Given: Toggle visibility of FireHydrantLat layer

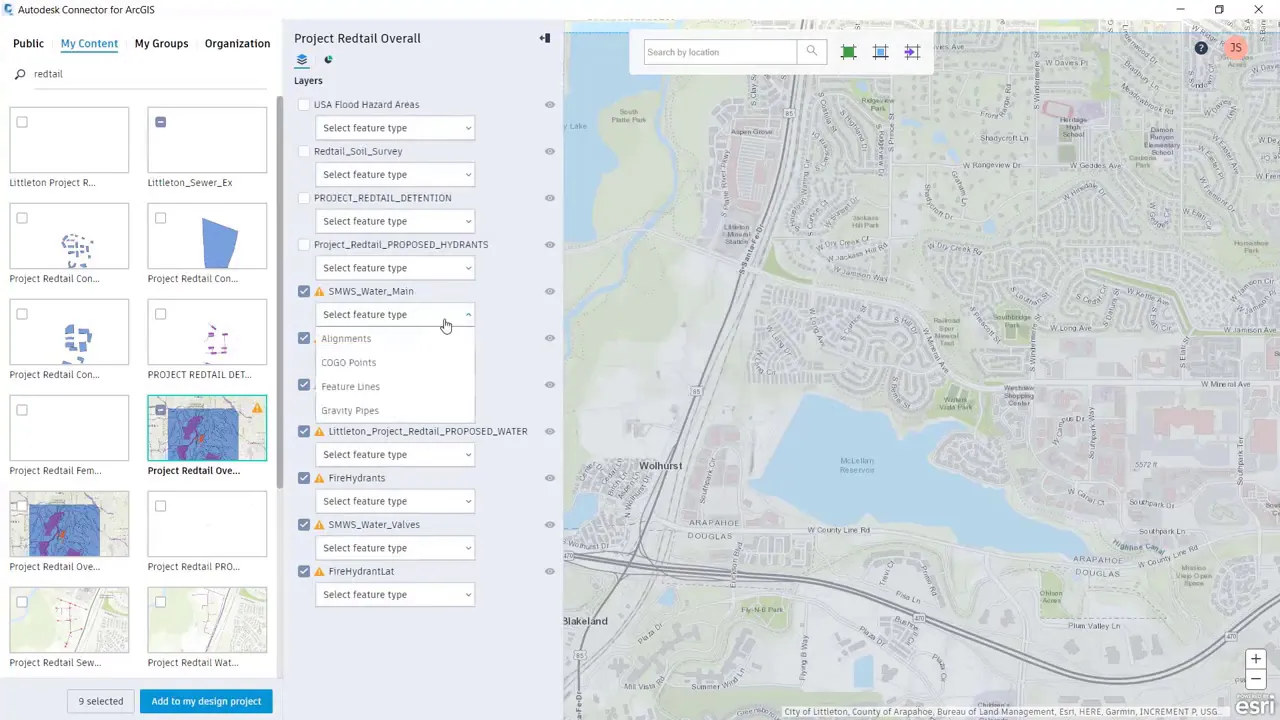Looking at the screenshot, I should [550, 572].
